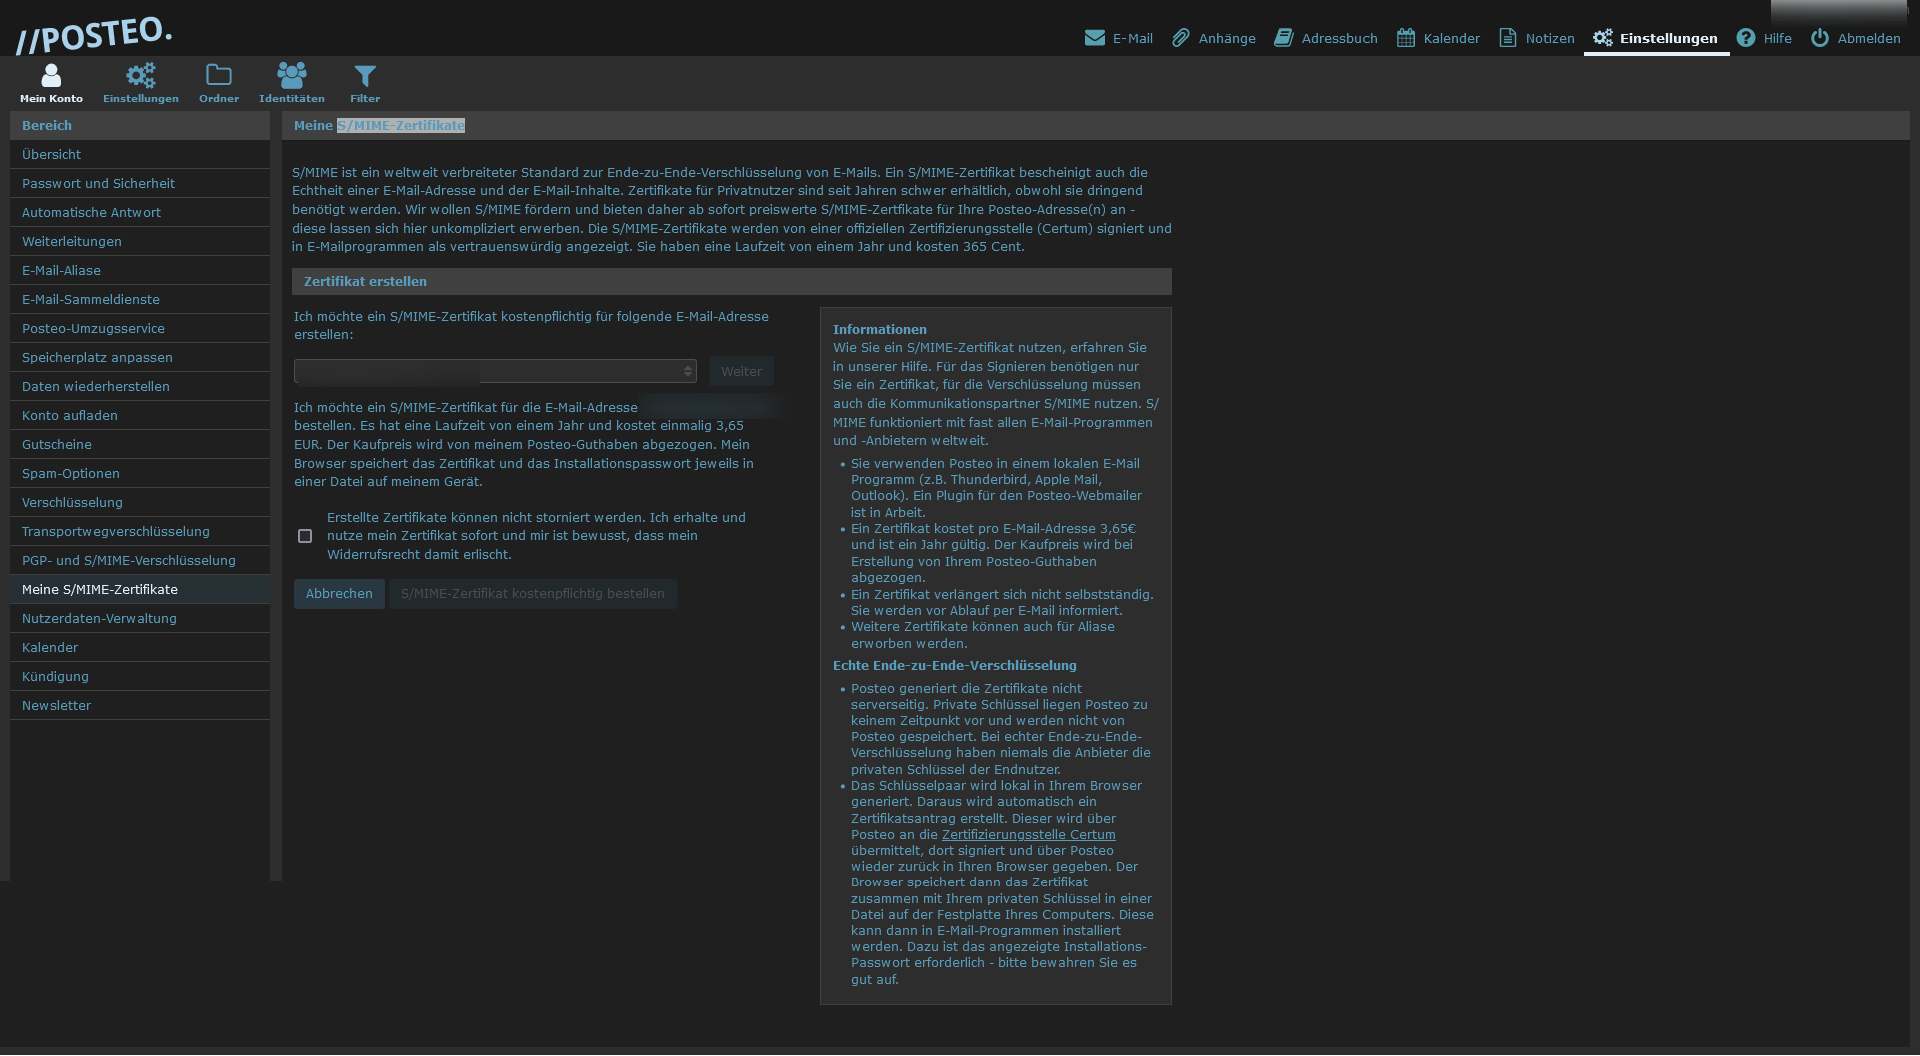The height and width of the screenshot is (1056, 1920).
Task: Follow the Zertifizierungsstelle Certum link
Action: click(1028, 835)
